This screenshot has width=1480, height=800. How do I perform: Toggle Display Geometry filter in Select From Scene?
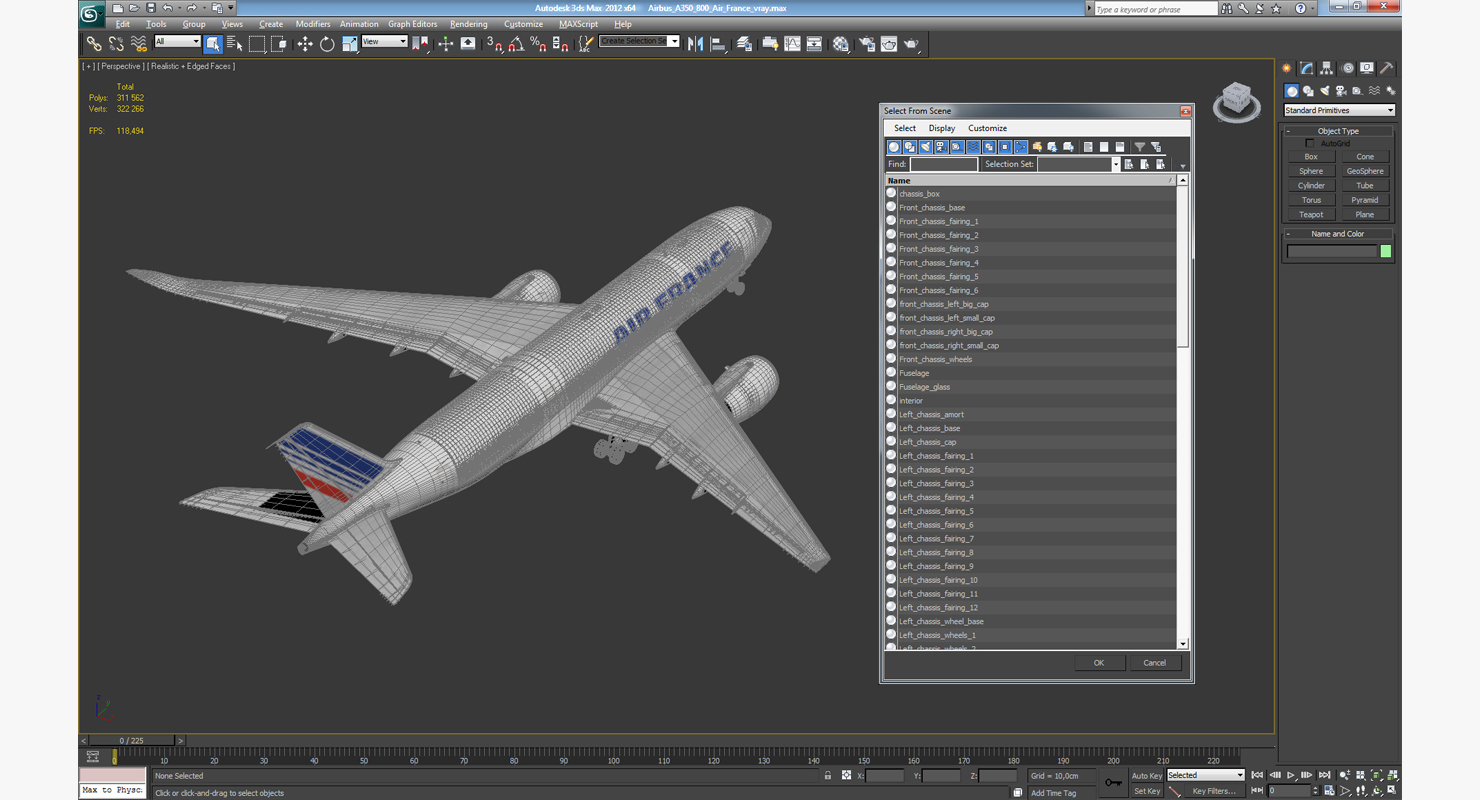click(x=894, y=147)
